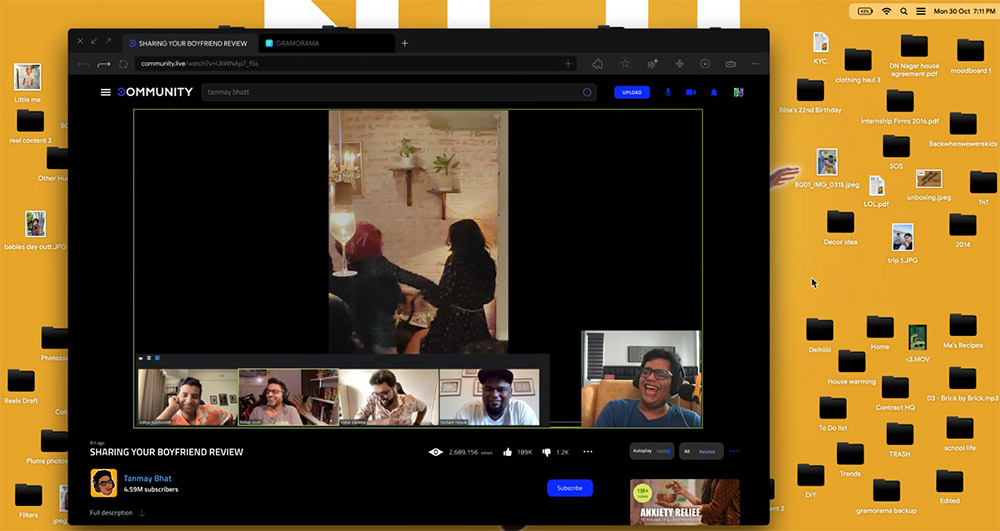Like the video with thumbs-up icon
Image resolution: width=1000 pixels, height=531 pixels.
508,452
